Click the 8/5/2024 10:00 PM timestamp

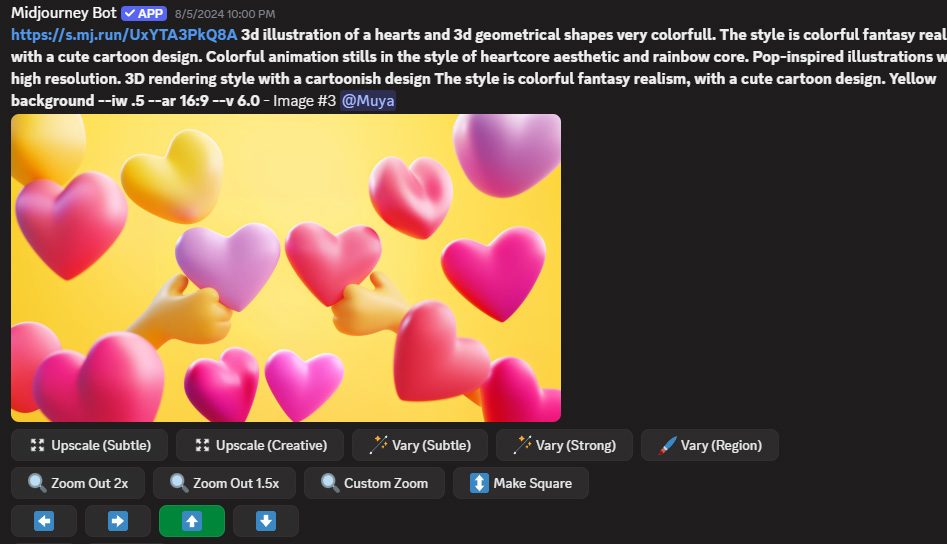225,14
